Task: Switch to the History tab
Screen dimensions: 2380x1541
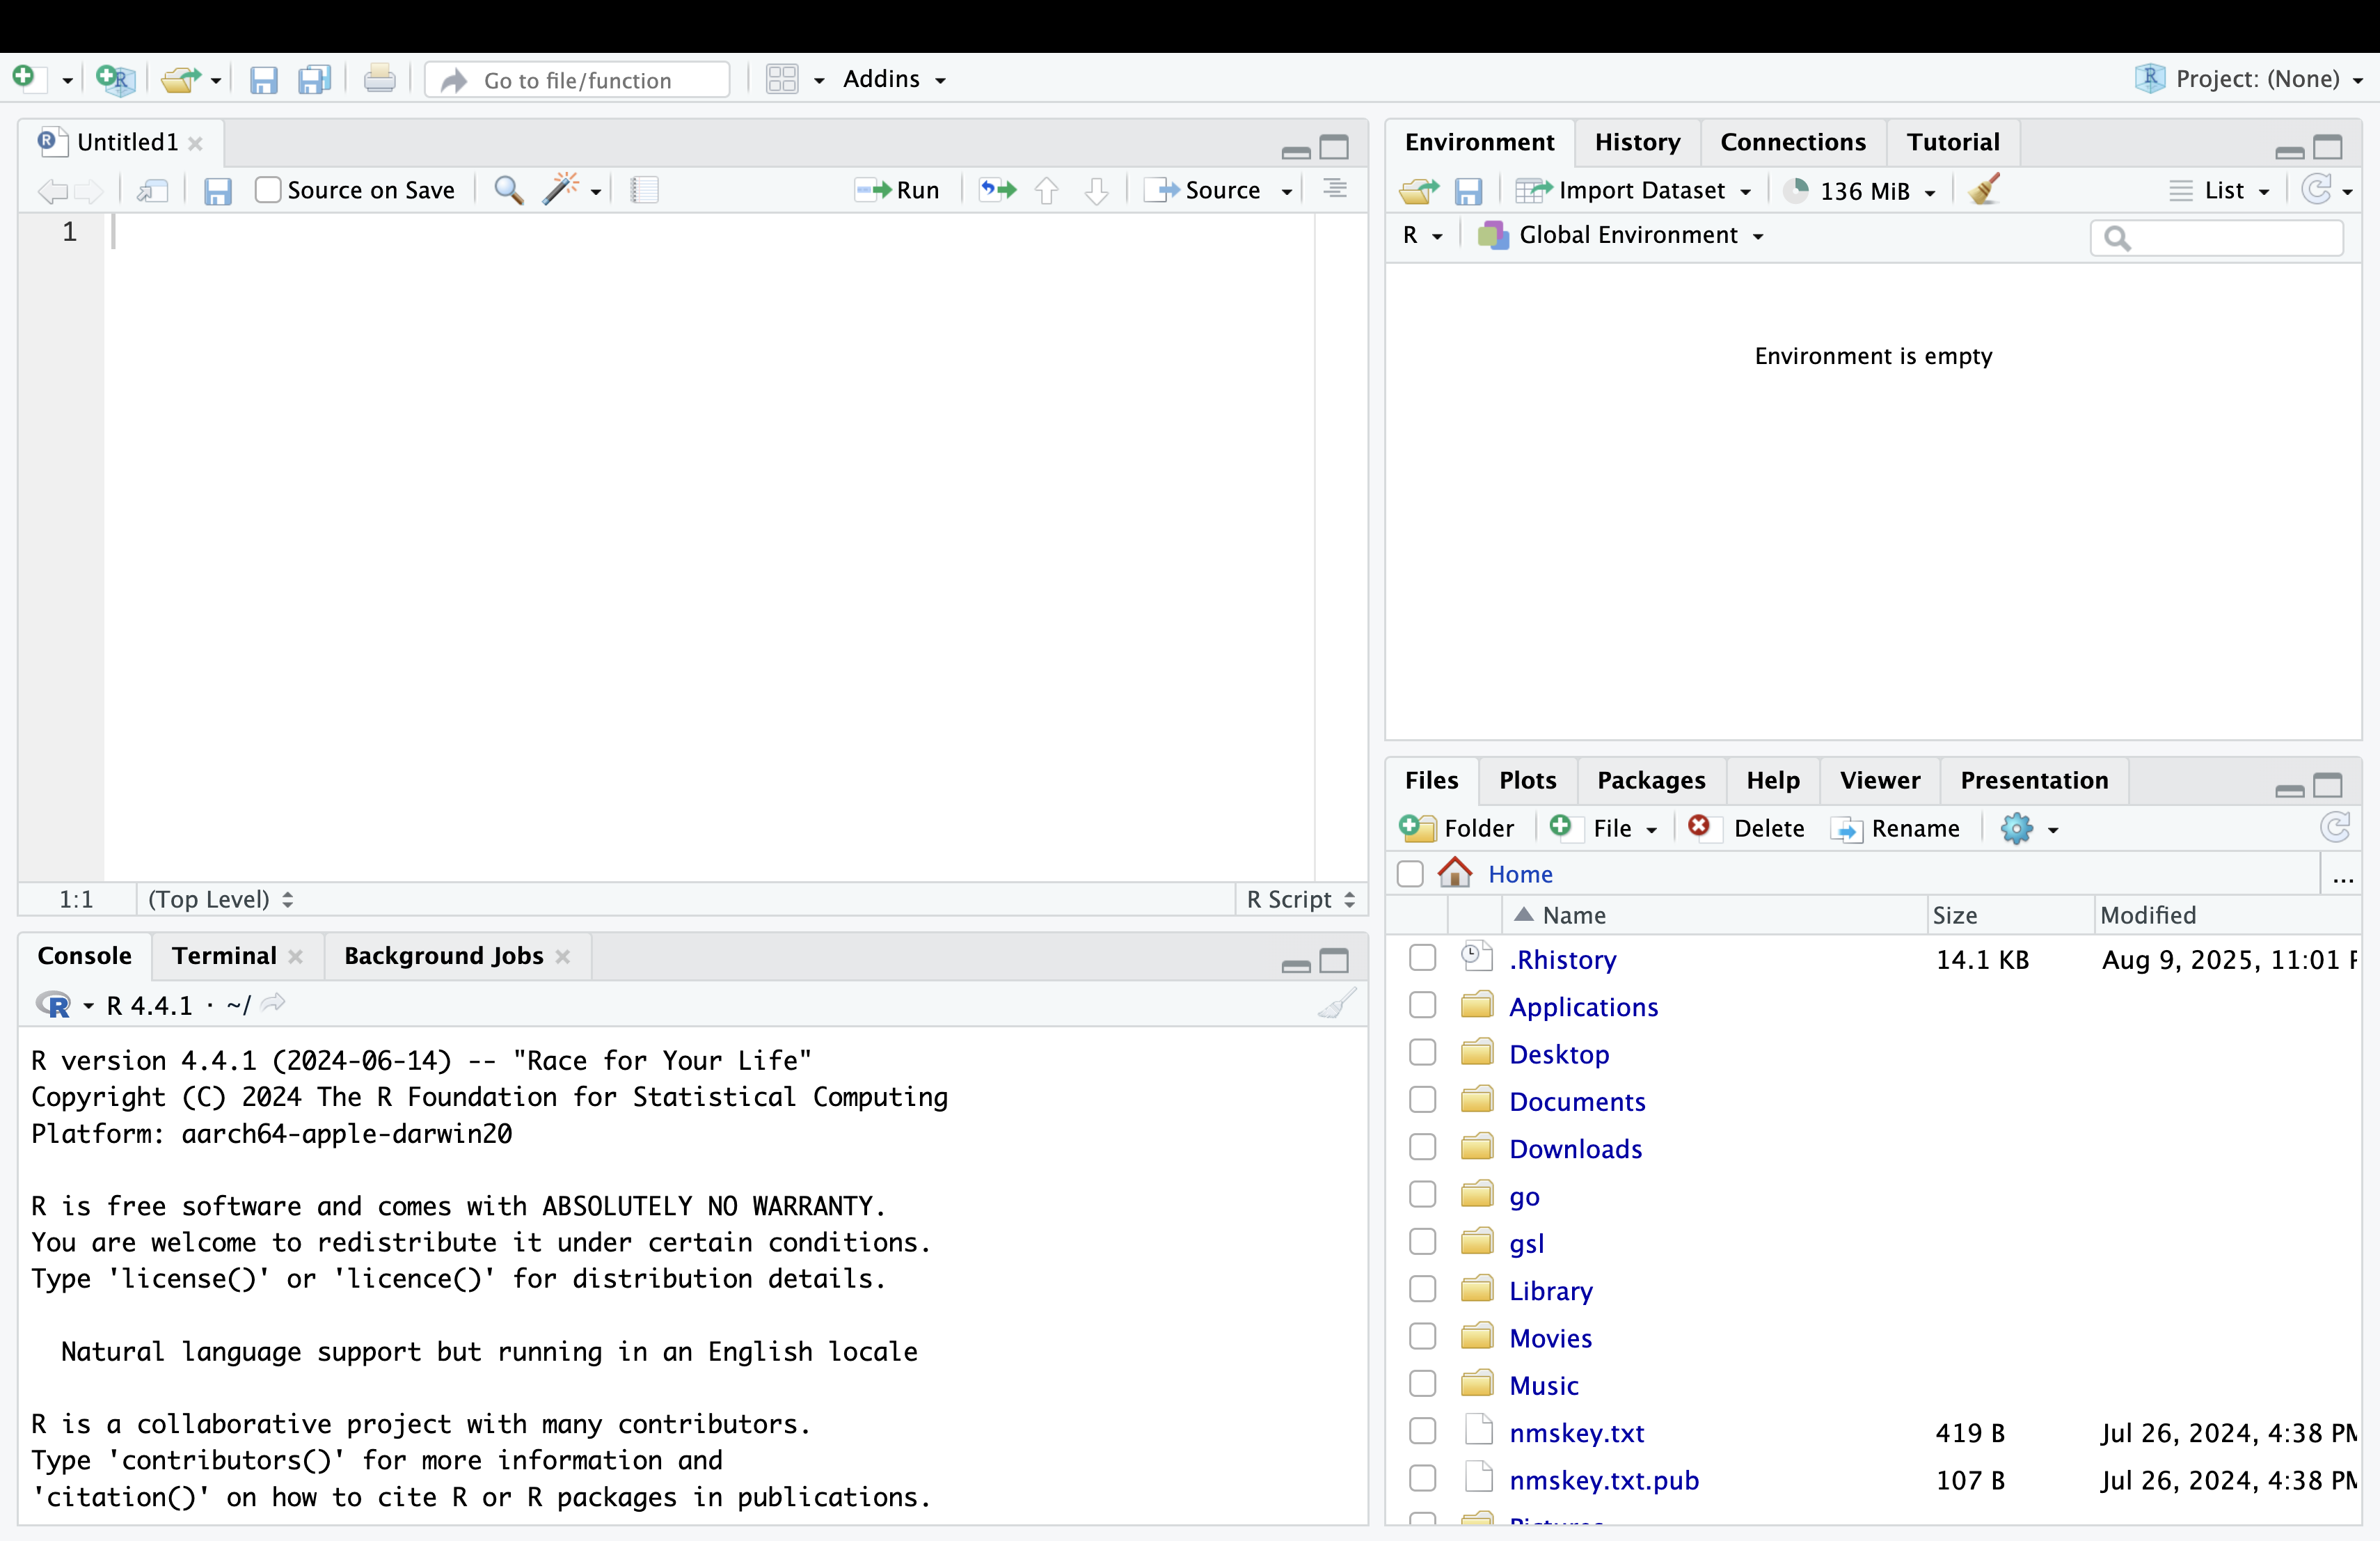Action: [1637, 142]
